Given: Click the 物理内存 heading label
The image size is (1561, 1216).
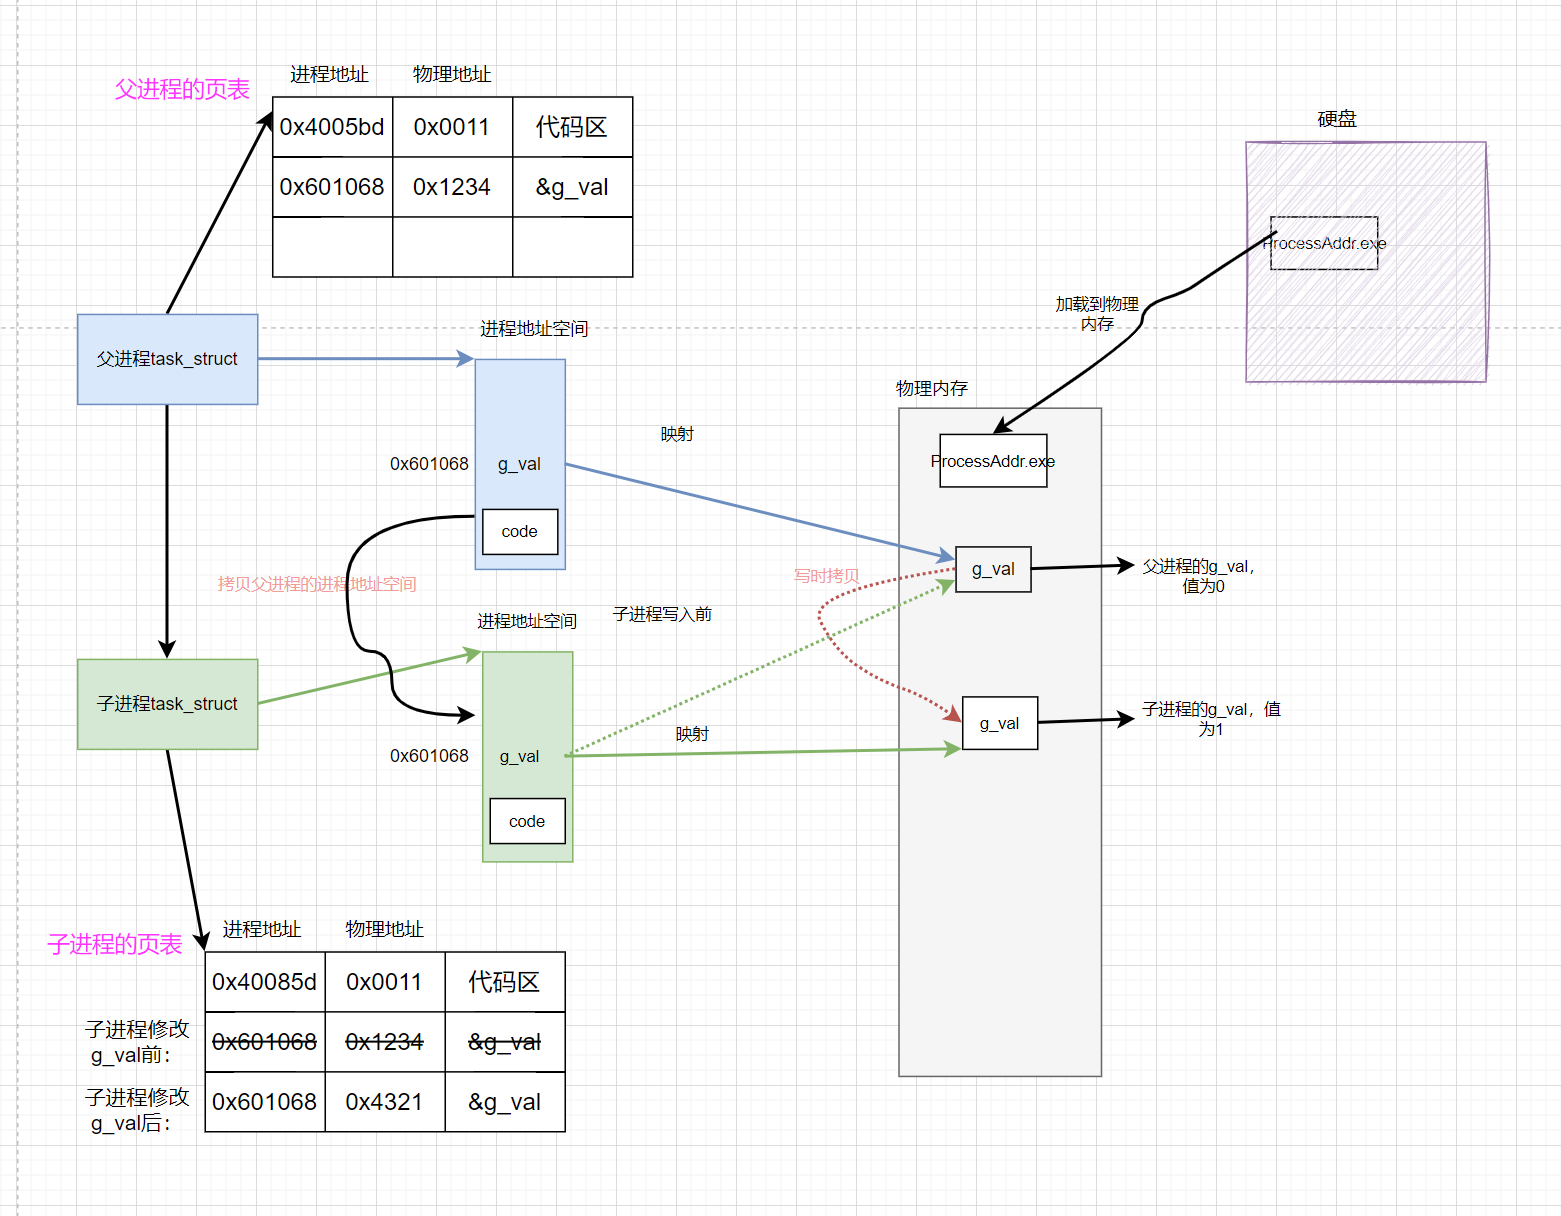Looking at the screenshot, I should [932, 388].
